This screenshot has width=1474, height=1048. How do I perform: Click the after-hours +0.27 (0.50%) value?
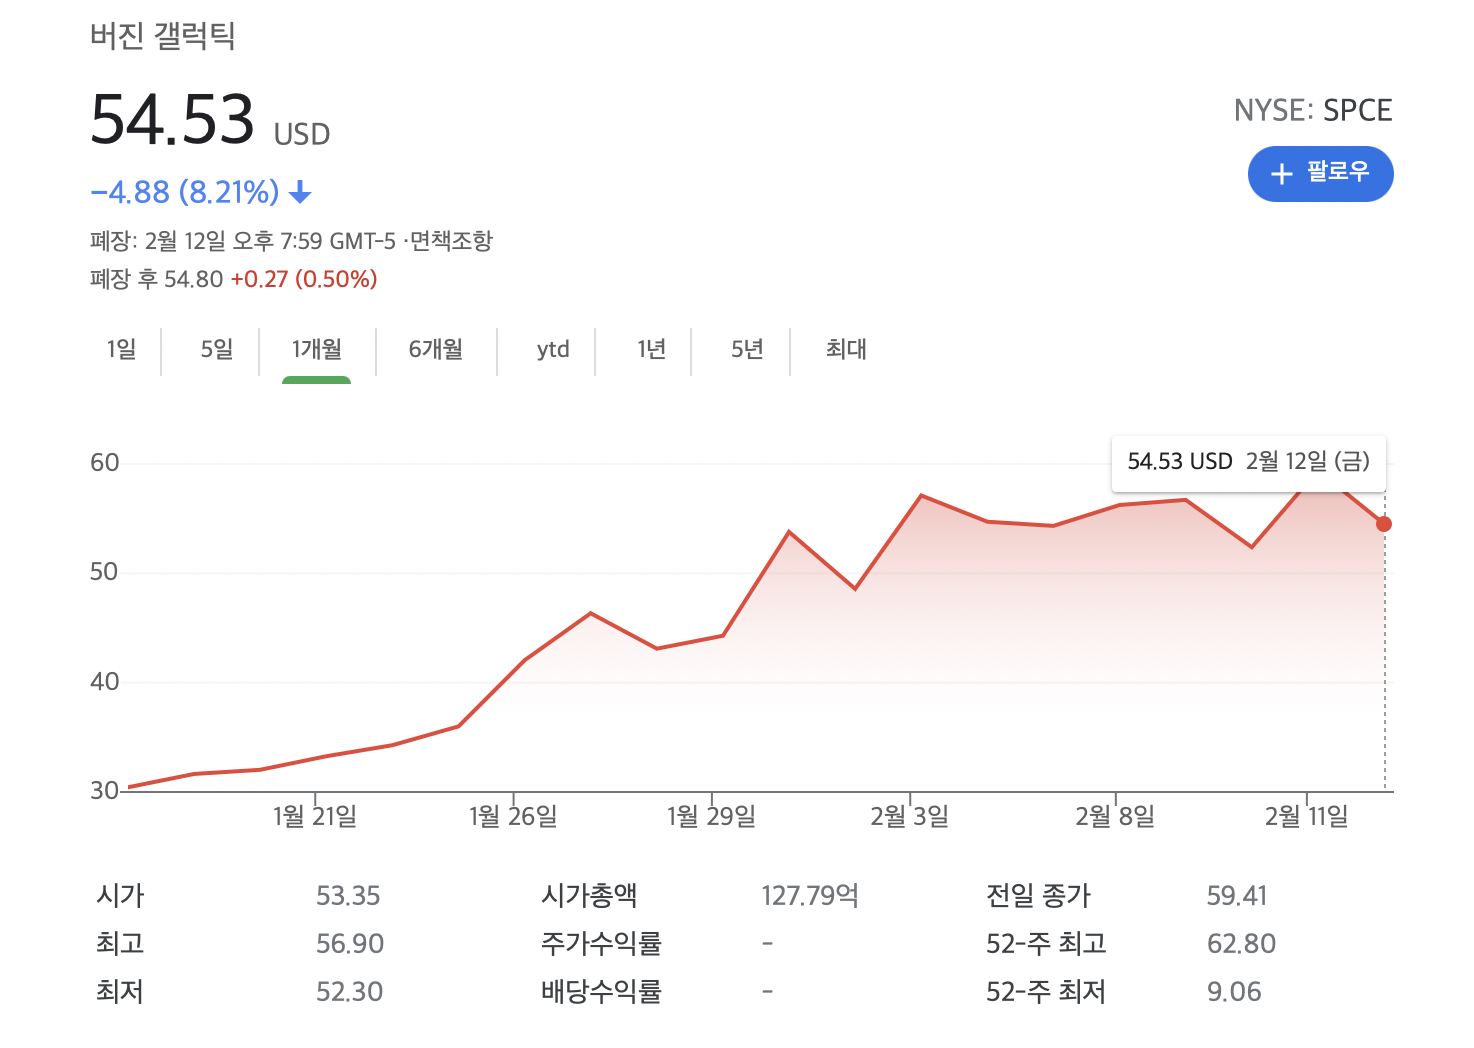(304, 279)
